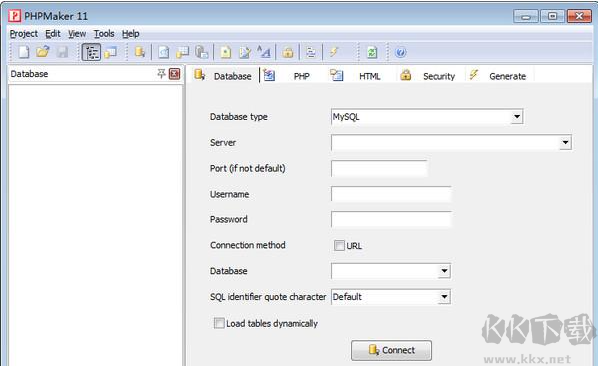
Task: Open a project via folder icon
Action: pos(43,52)
